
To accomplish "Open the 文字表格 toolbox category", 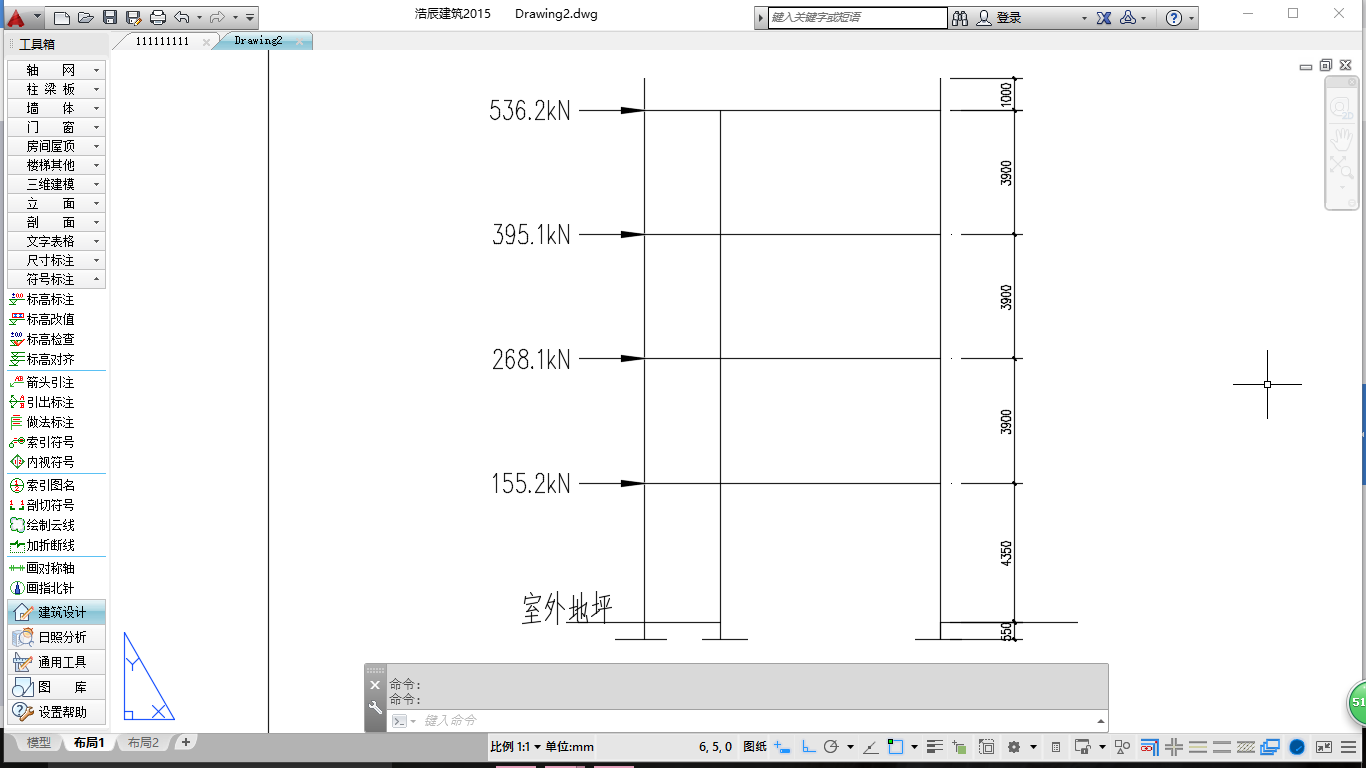I will coord(56,241).
